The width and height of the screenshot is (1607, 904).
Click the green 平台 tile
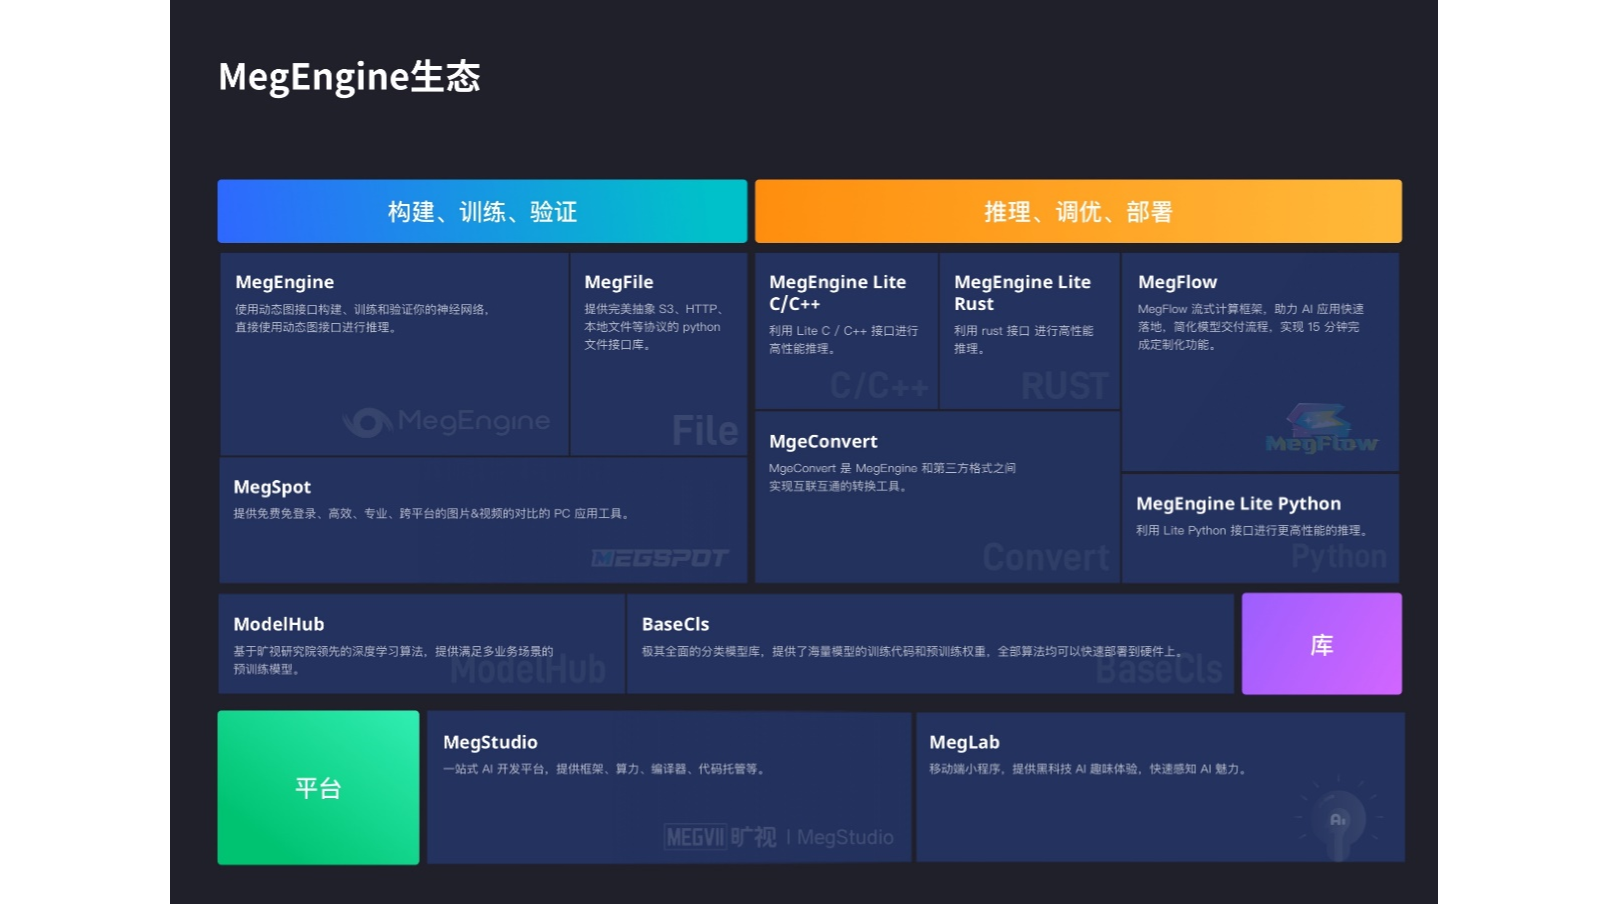[318, 788]
